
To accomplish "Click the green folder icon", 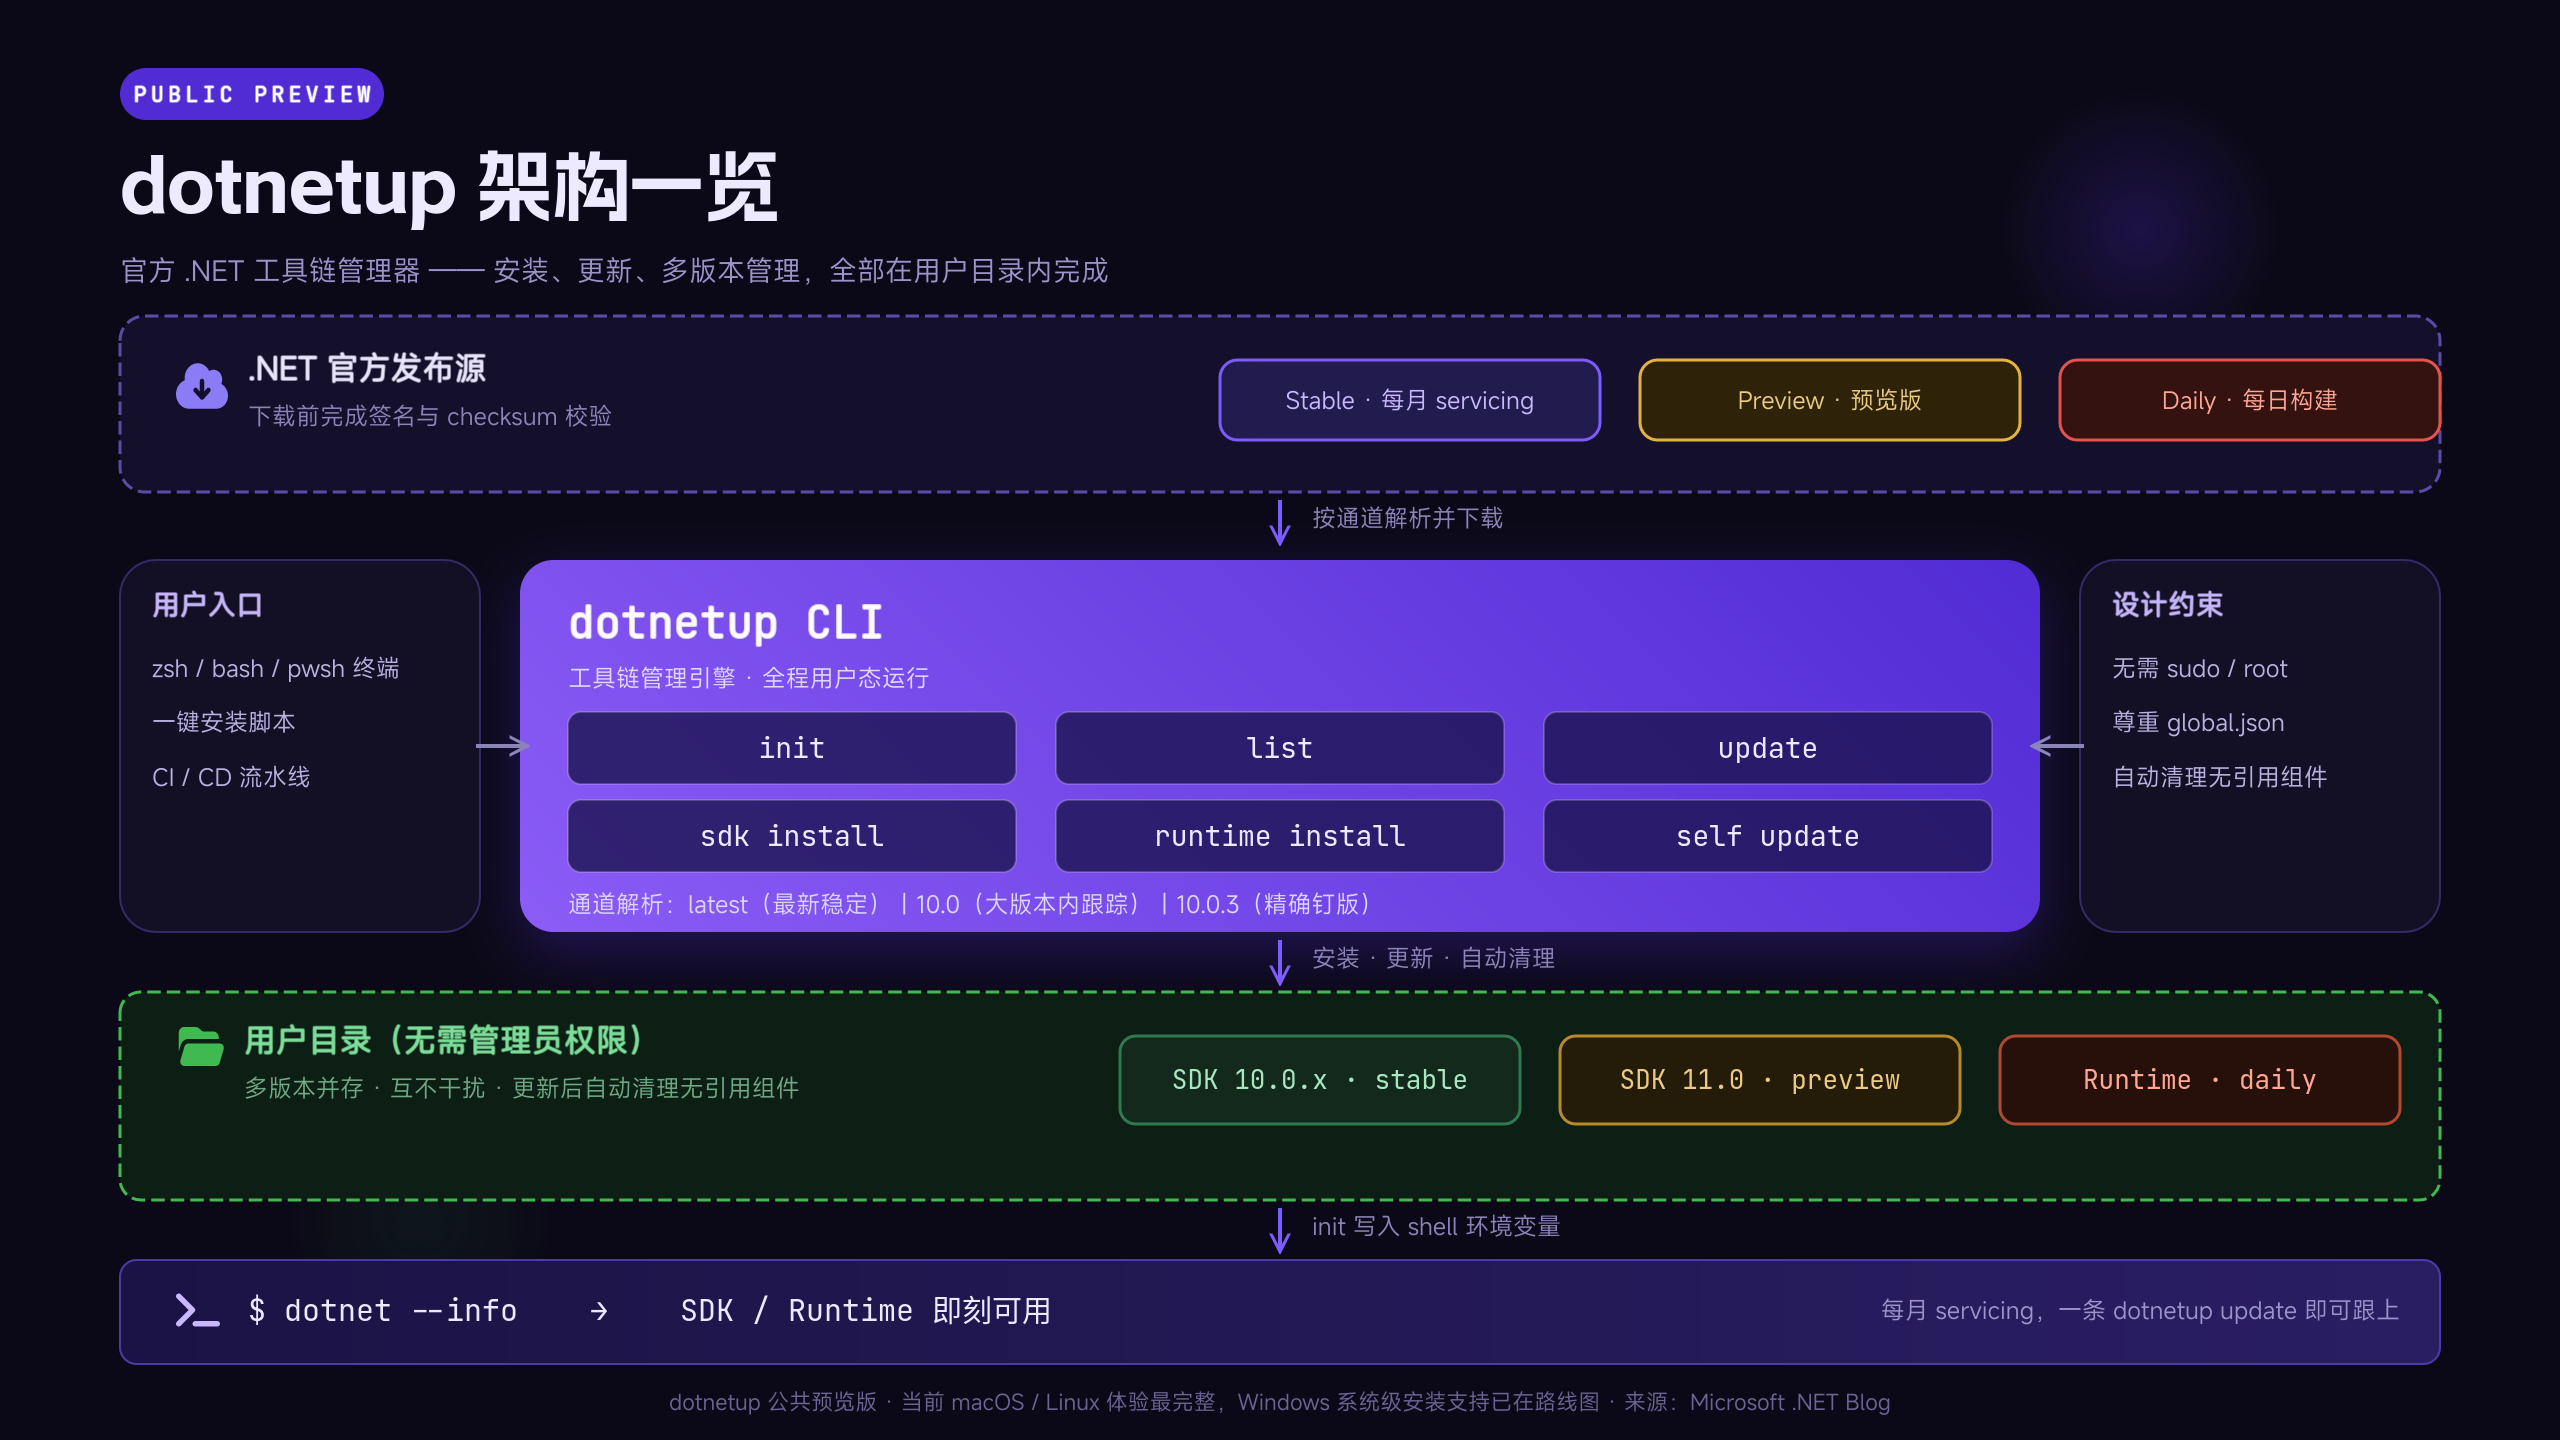I will tap(201, 1047).
